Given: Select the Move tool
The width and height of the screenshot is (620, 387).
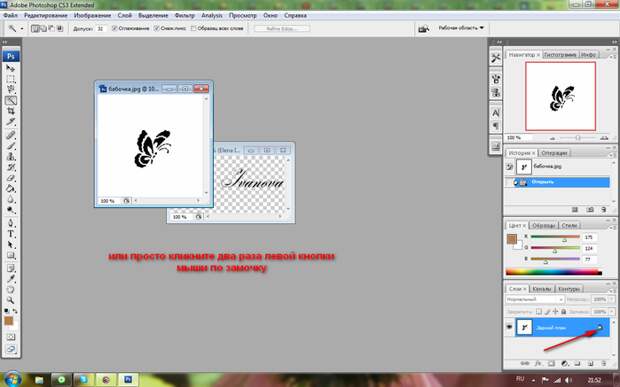Looking at the screenshot, I should [x=11, y=68].
